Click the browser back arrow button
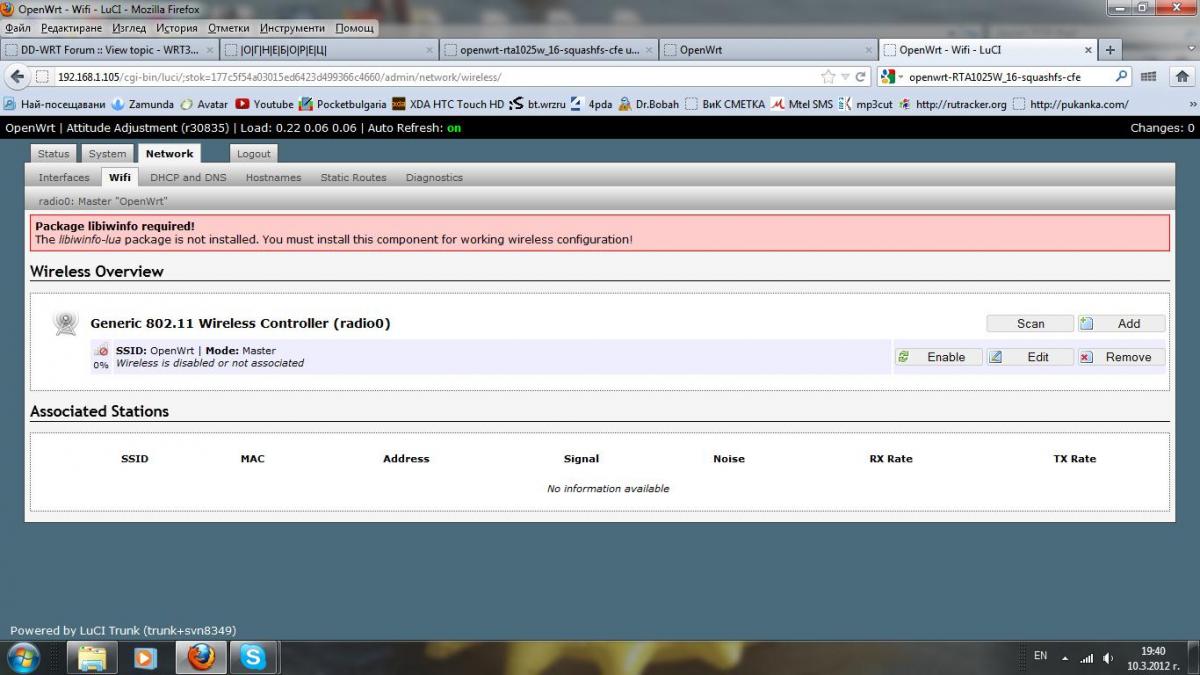Screen dimensions: 1200x675 [x=16, y=77]
